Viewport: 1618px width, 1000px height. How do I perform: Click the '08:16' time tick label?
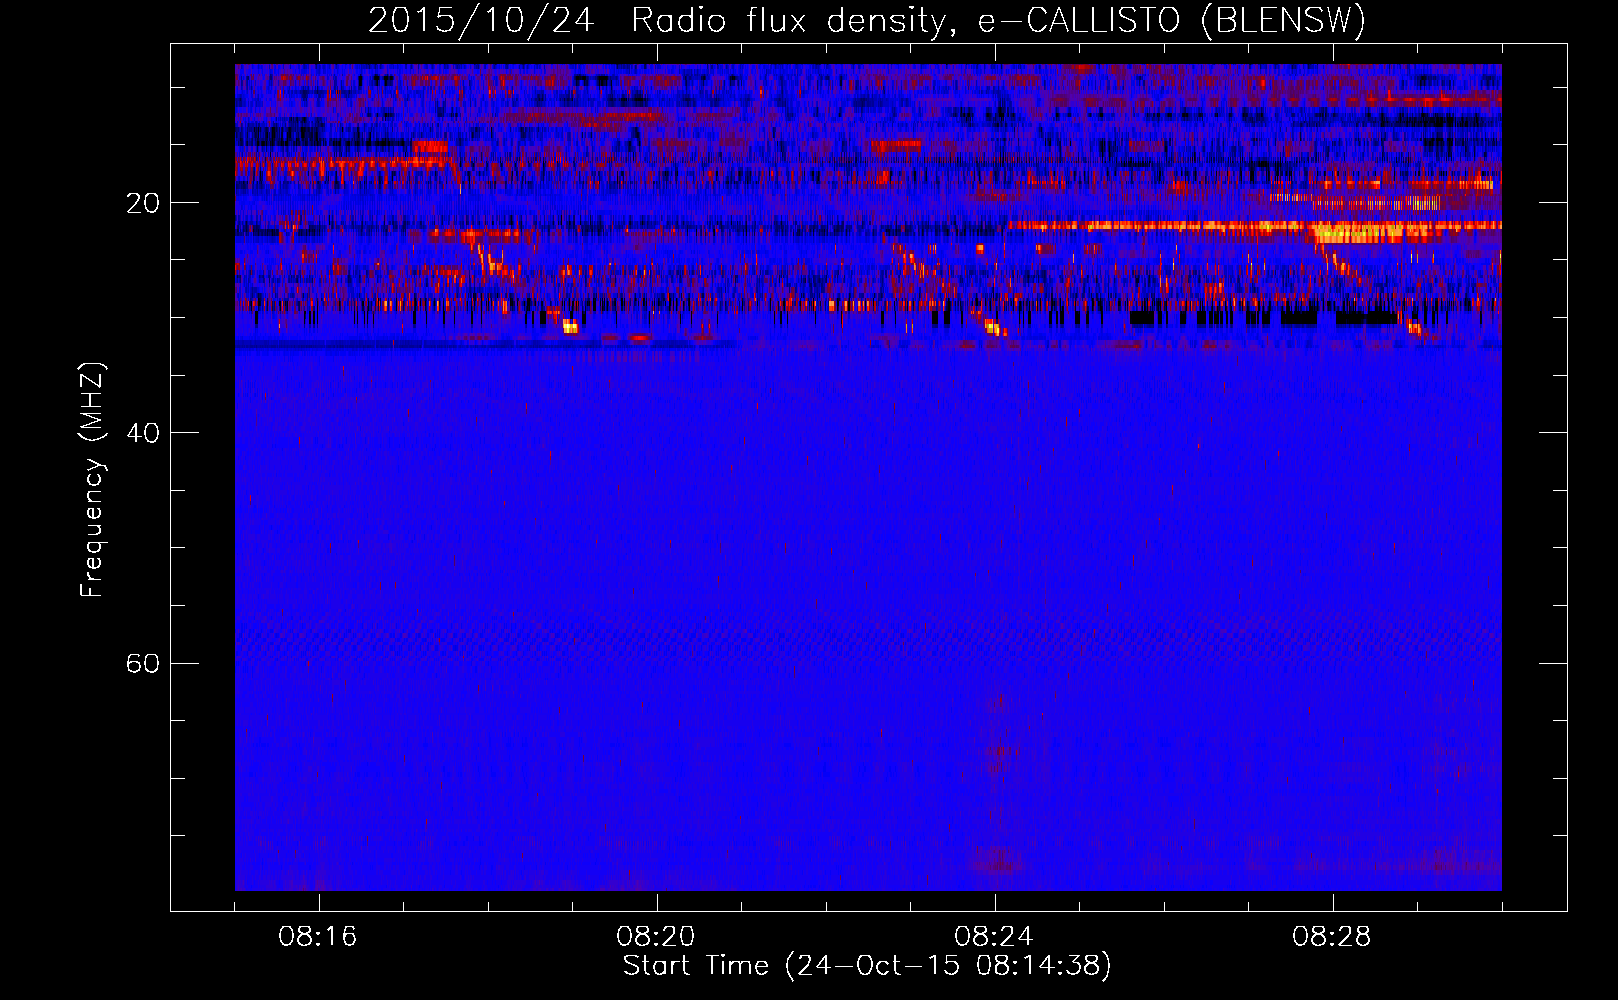pos(318,937)
